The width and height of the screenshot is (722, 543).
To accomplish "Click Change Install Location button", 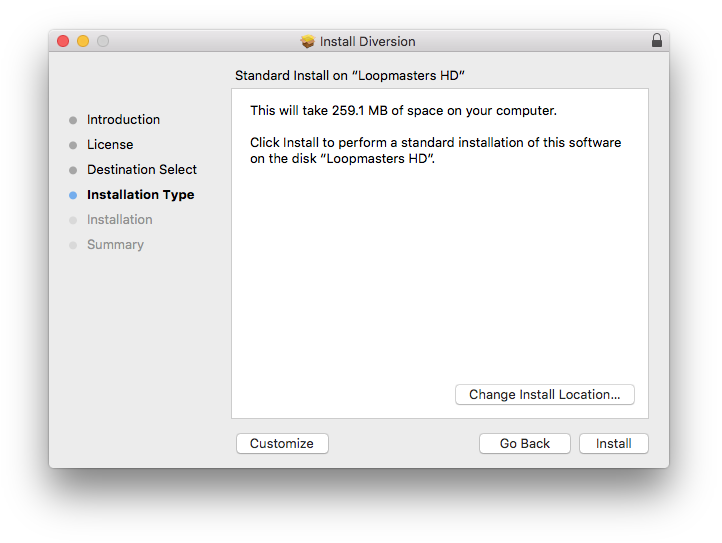I will coord(545,395).
